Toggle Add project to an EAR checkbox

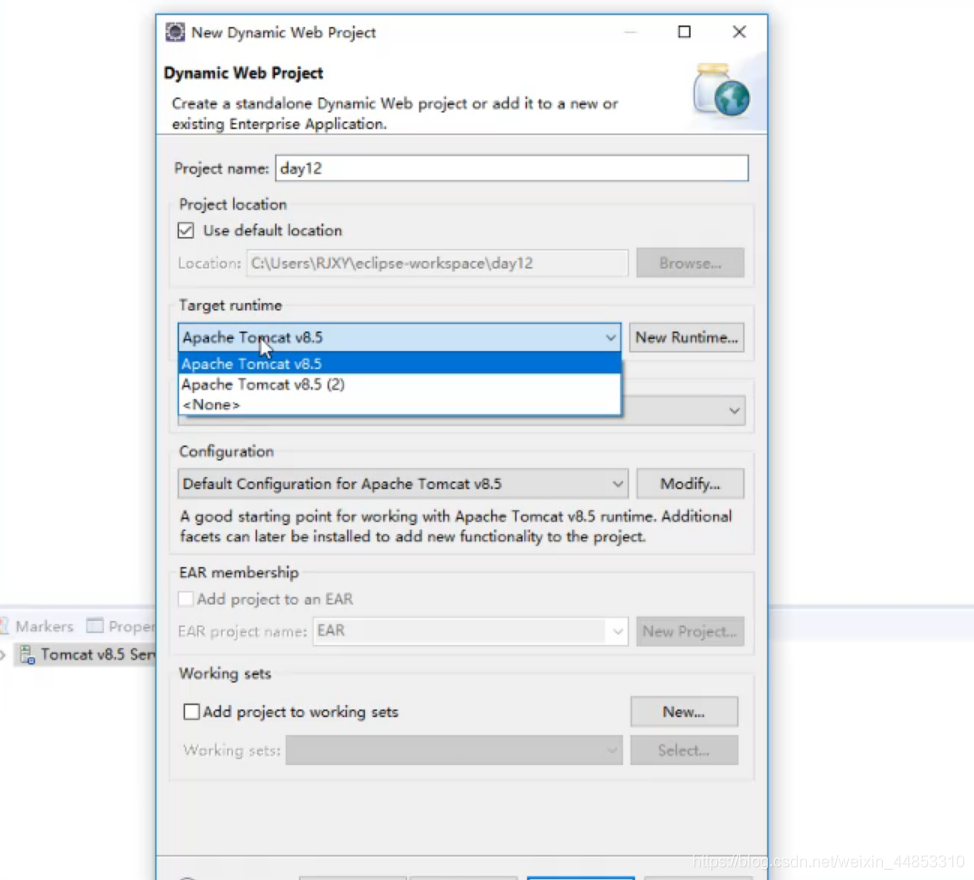(x=186, y=599)
